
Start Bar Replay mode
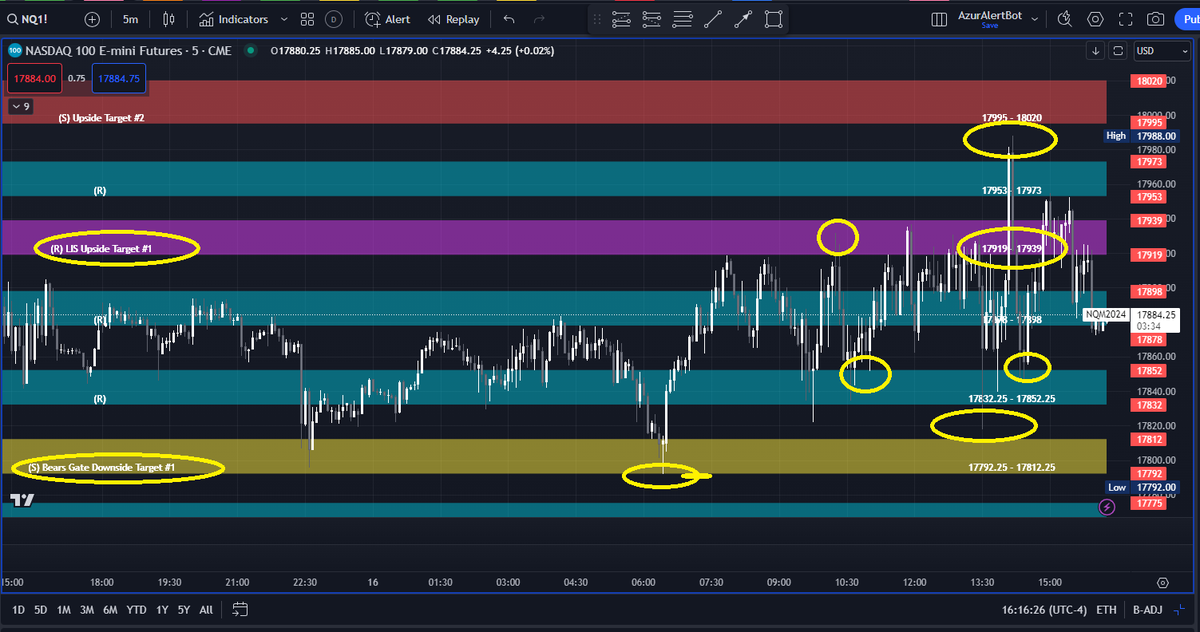click(453, 19)
